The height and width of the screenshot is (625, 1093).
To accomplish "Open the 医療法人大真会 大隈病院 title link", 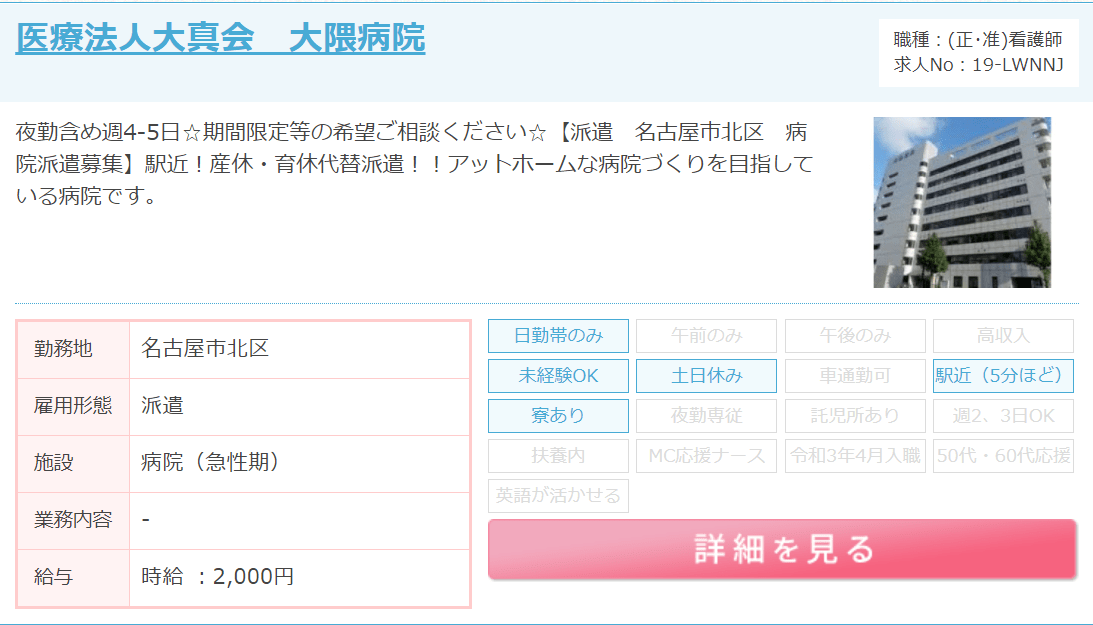I will 220,38.
